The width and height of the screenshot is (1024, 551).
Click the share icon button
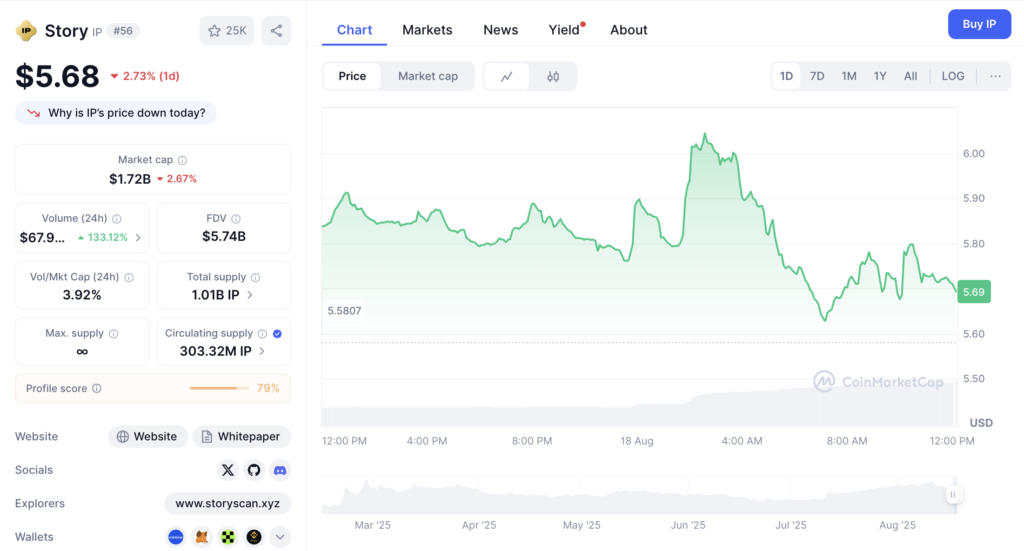pyautogui.click(x=276, y=31)
